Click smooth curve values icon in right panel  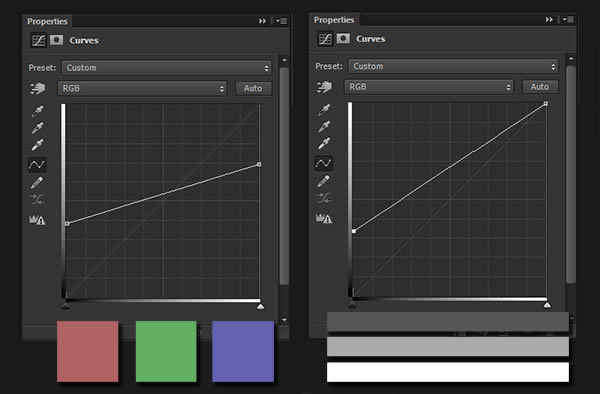pos(324,198)
